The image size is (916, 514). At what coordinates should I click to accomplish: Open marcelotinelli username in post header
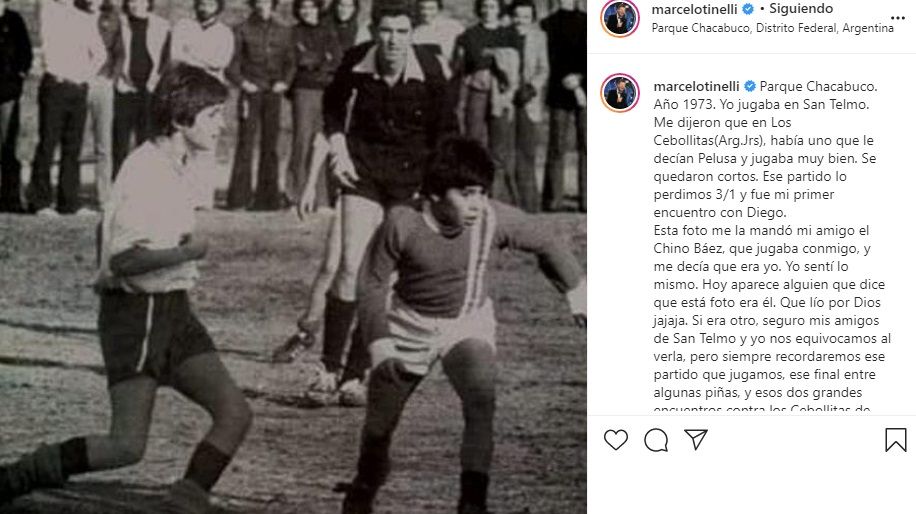point(695,9)
